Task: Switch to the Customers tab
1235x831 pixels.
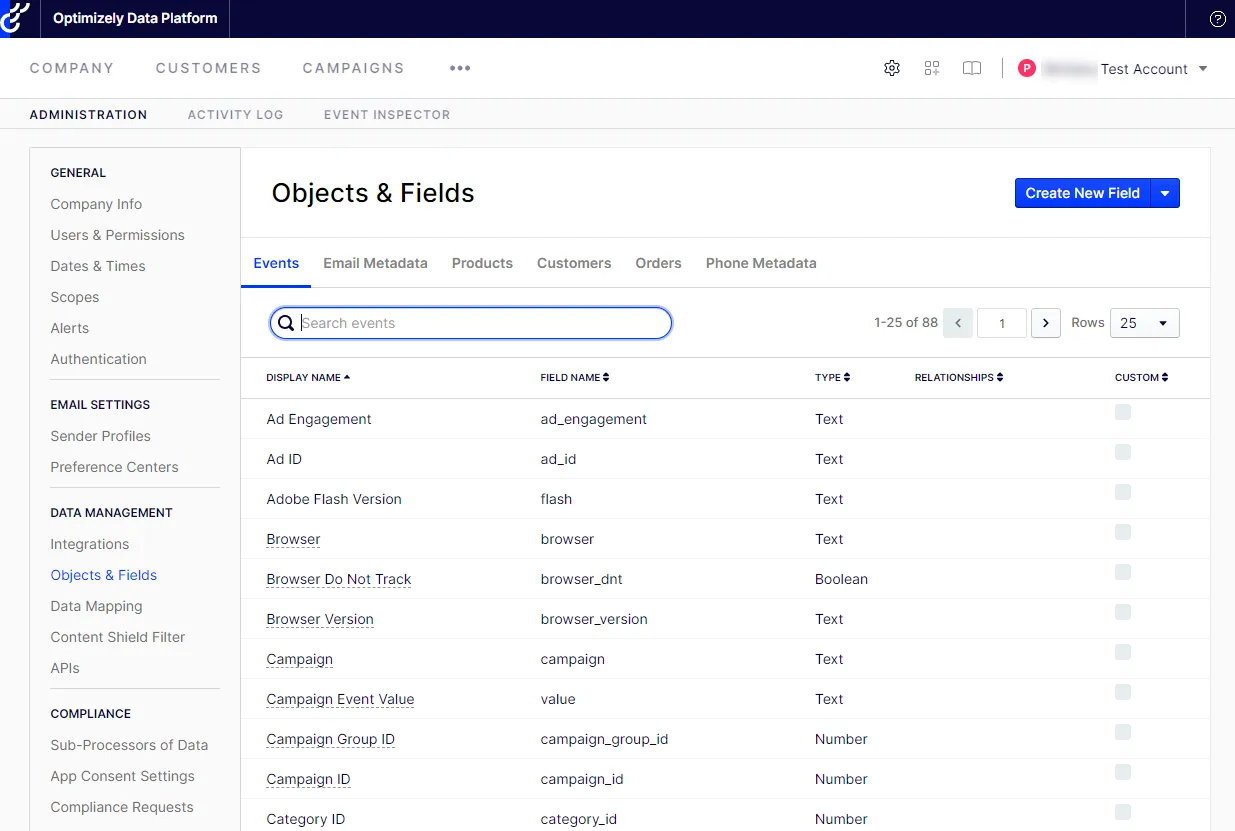Action: pyautogui.click(x=574, y=263)
